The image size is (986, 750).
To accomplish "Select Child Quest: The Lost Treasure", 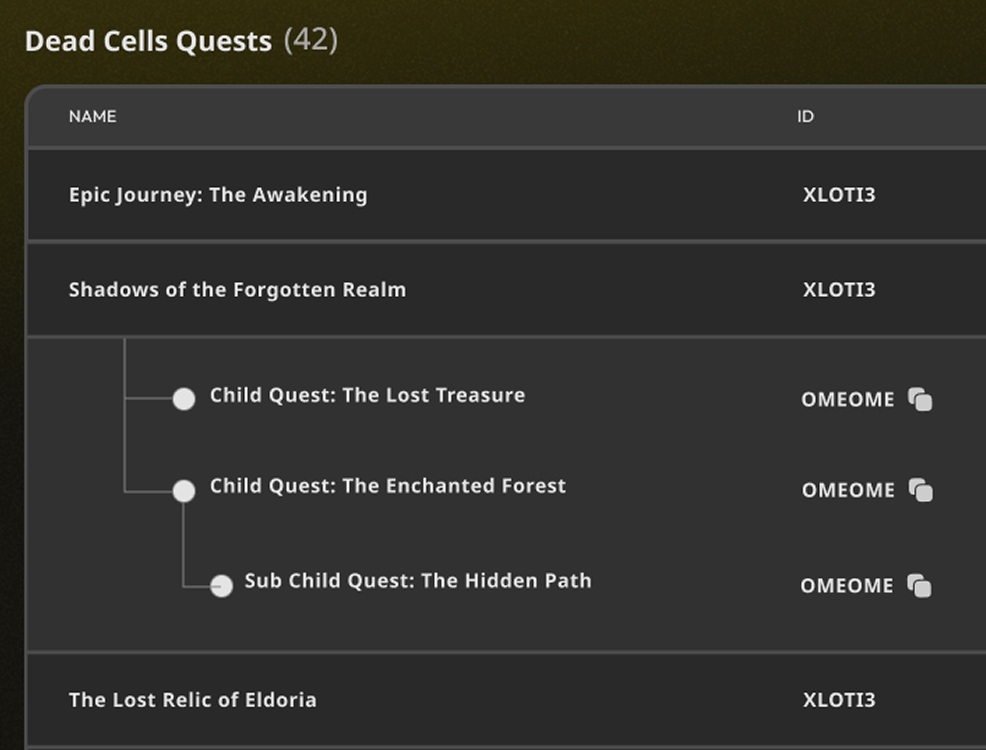I will click(x=367, y=395).
